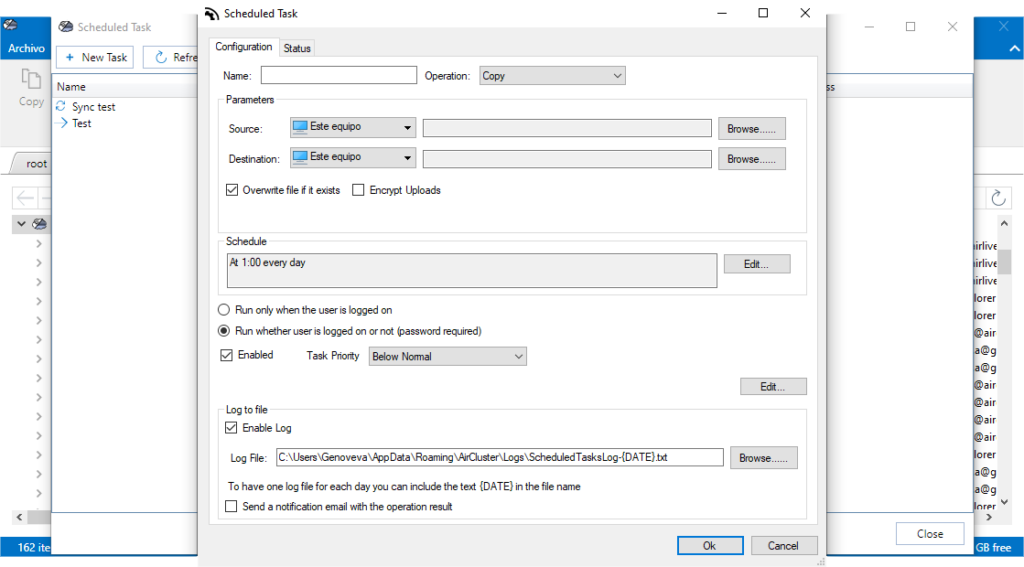Collapse the ribbon with chevron up
Viewport: 1024px width, 567px height.
click(1014, 48)
